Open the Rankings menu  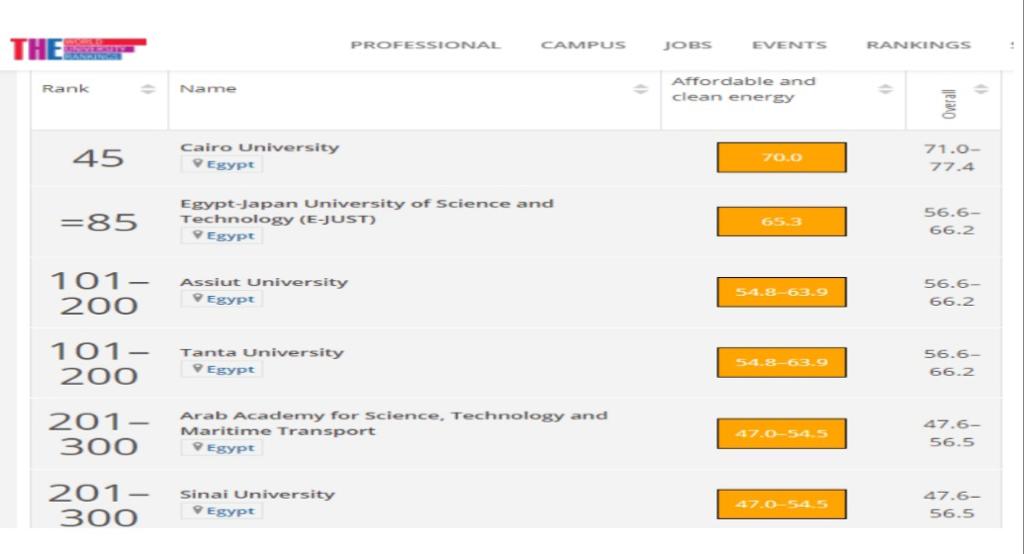tap(918, 45)
